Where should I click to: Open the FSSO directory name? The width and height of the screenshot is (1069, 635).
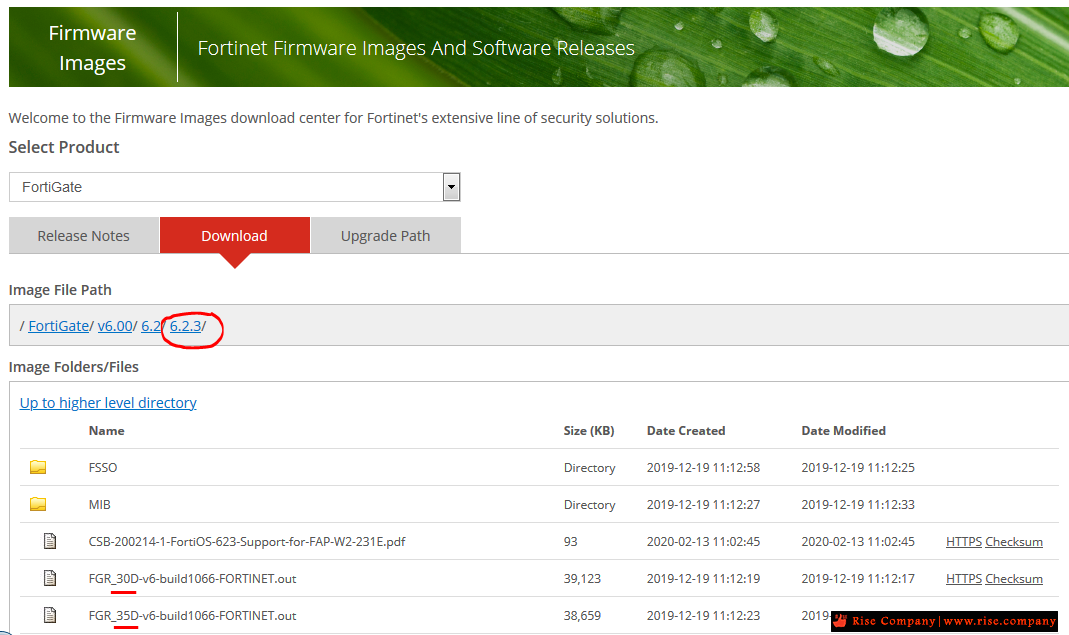point(103,468)
